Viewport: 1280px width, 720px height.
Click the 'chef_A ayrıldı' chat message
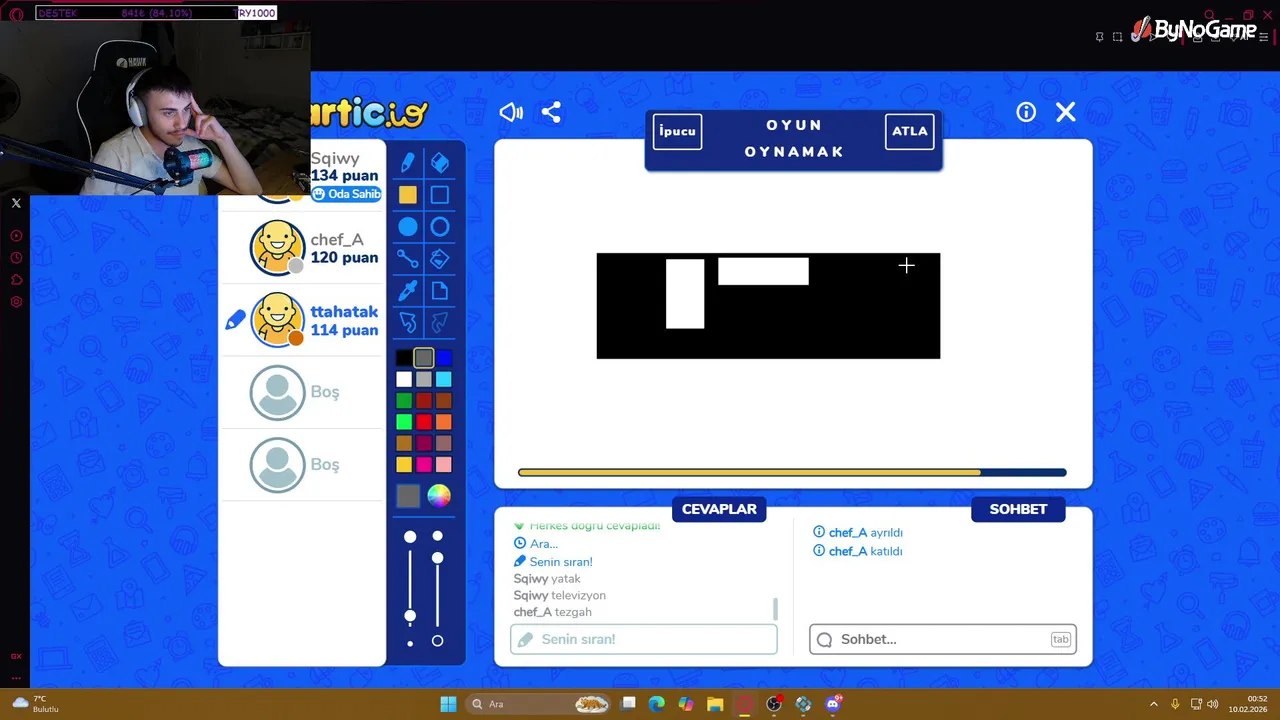click(858, 533)
